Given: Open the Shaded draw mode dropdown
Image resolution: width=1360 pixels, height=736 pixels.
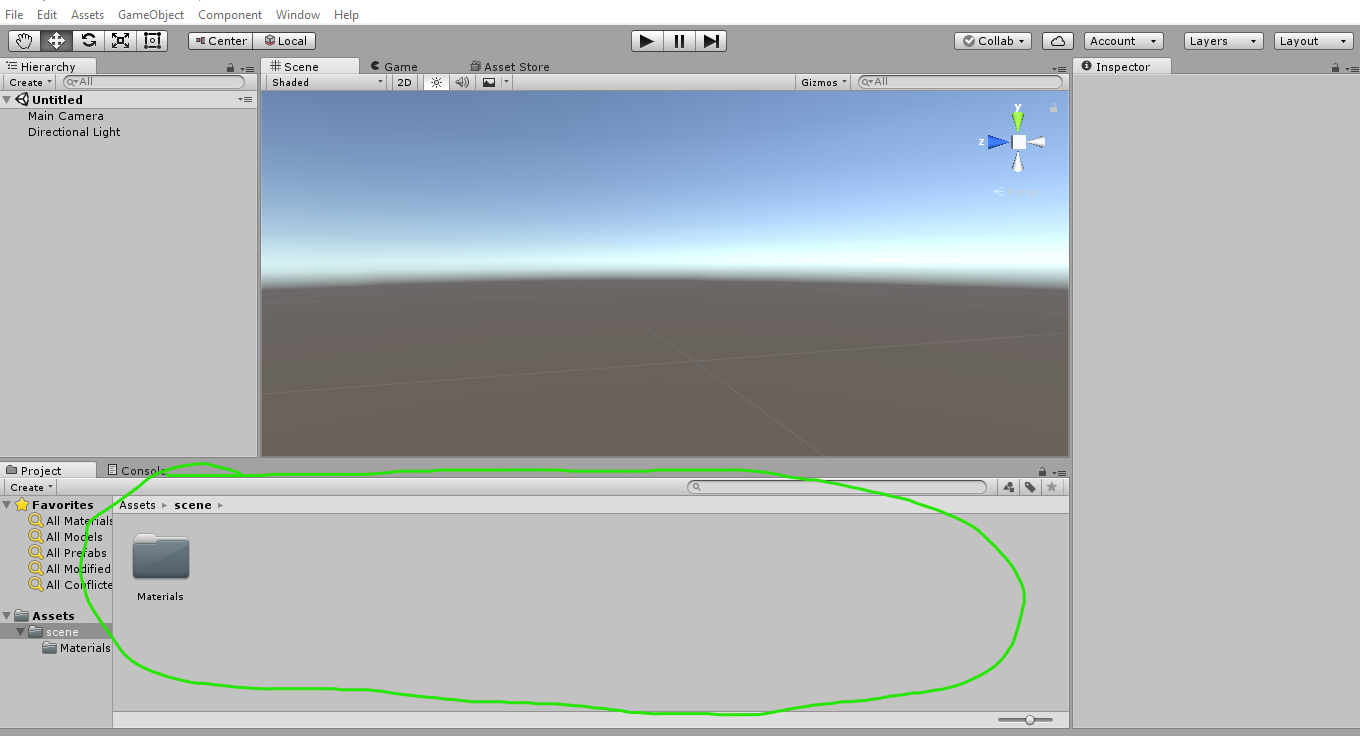Looking at the screenshot, I should pyautogui.click(x=327, y=82).
